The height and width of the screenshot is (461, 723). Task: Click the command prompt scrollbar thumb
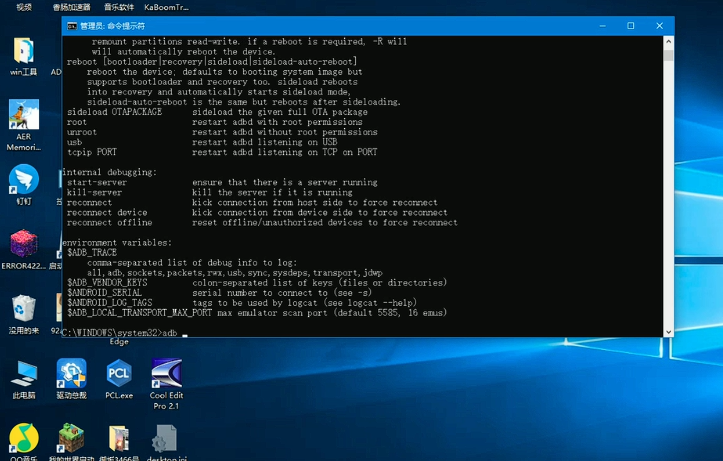(669, 55)
